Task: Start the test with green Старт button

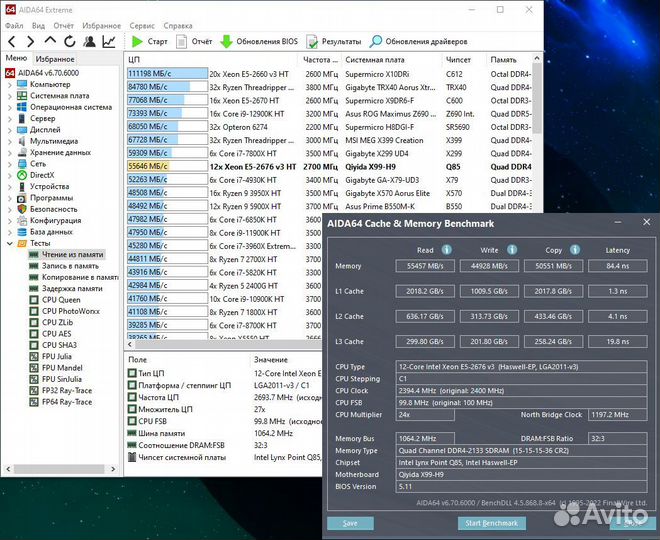Action: (149, 41)
